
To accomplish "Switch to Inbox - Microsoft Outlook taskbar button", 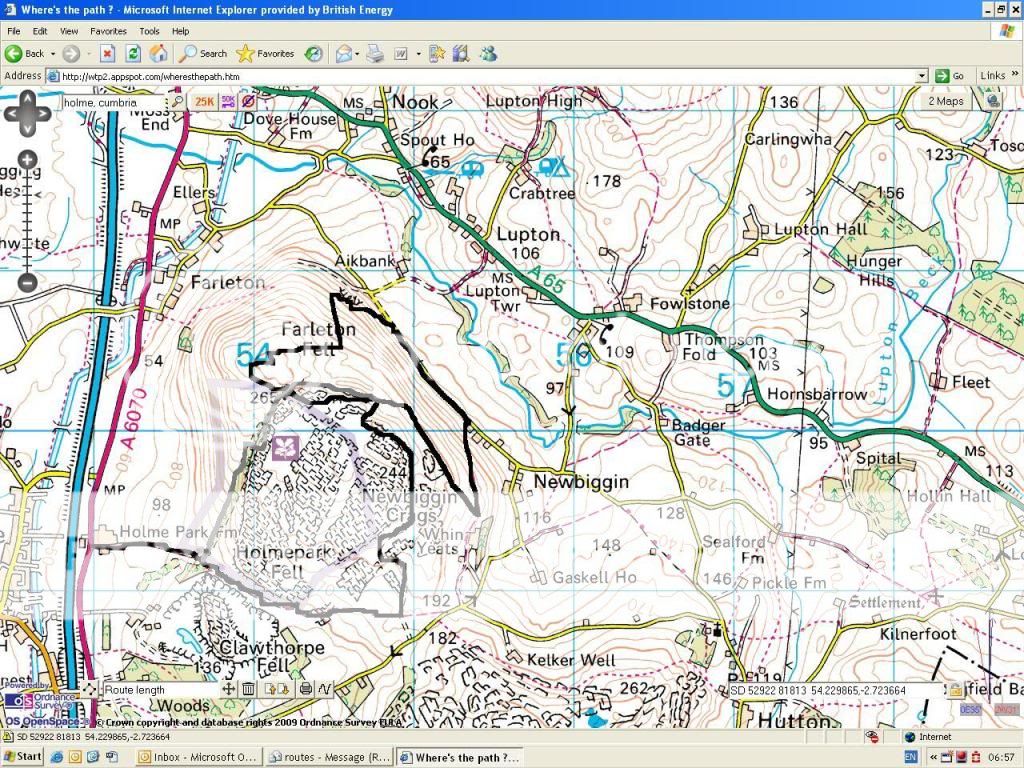I will tap(199, 757).
